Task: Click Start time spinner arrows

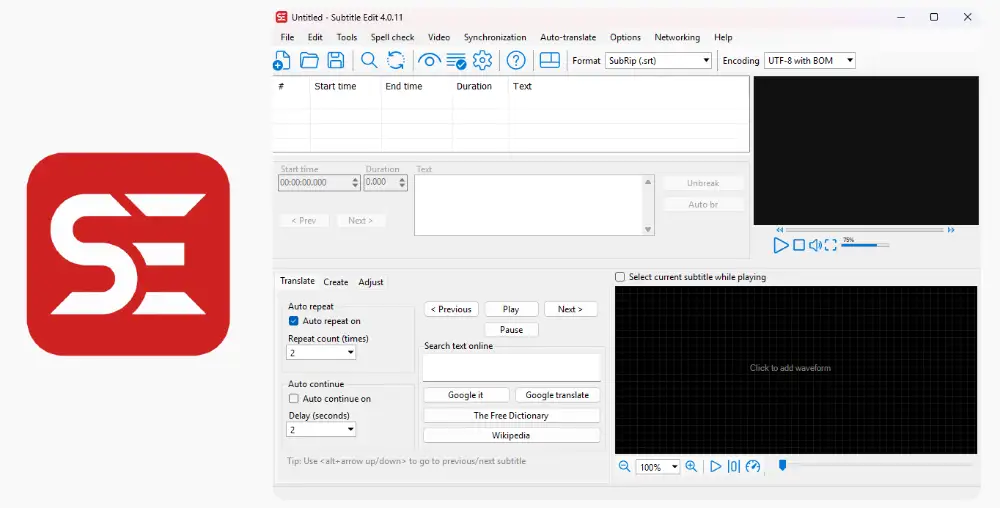Action: point(355,183)
